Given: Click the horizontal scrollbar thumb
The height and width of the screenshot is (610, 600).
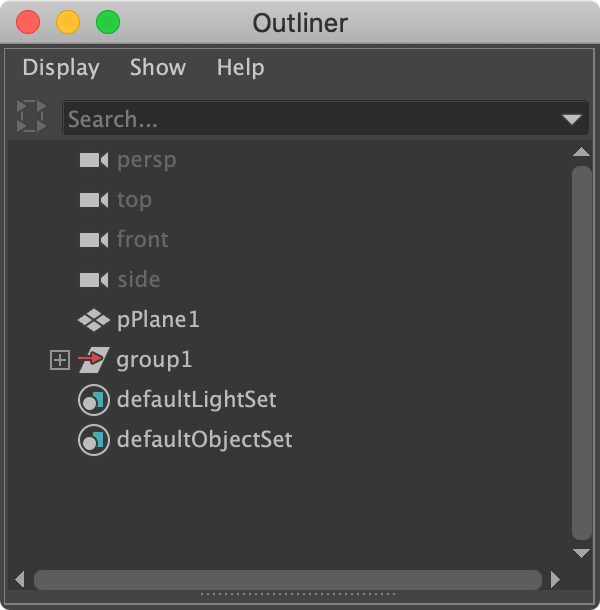Looking at the screenshot, I should point(288,579).
